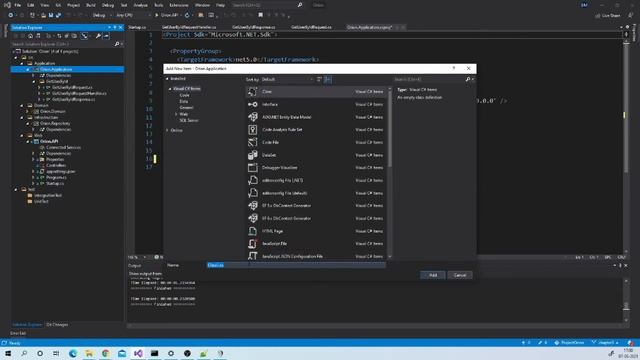Open Solution Explorer properties wrench icon
The width and height of the screenshot is (640, 360).
point(98,36)
